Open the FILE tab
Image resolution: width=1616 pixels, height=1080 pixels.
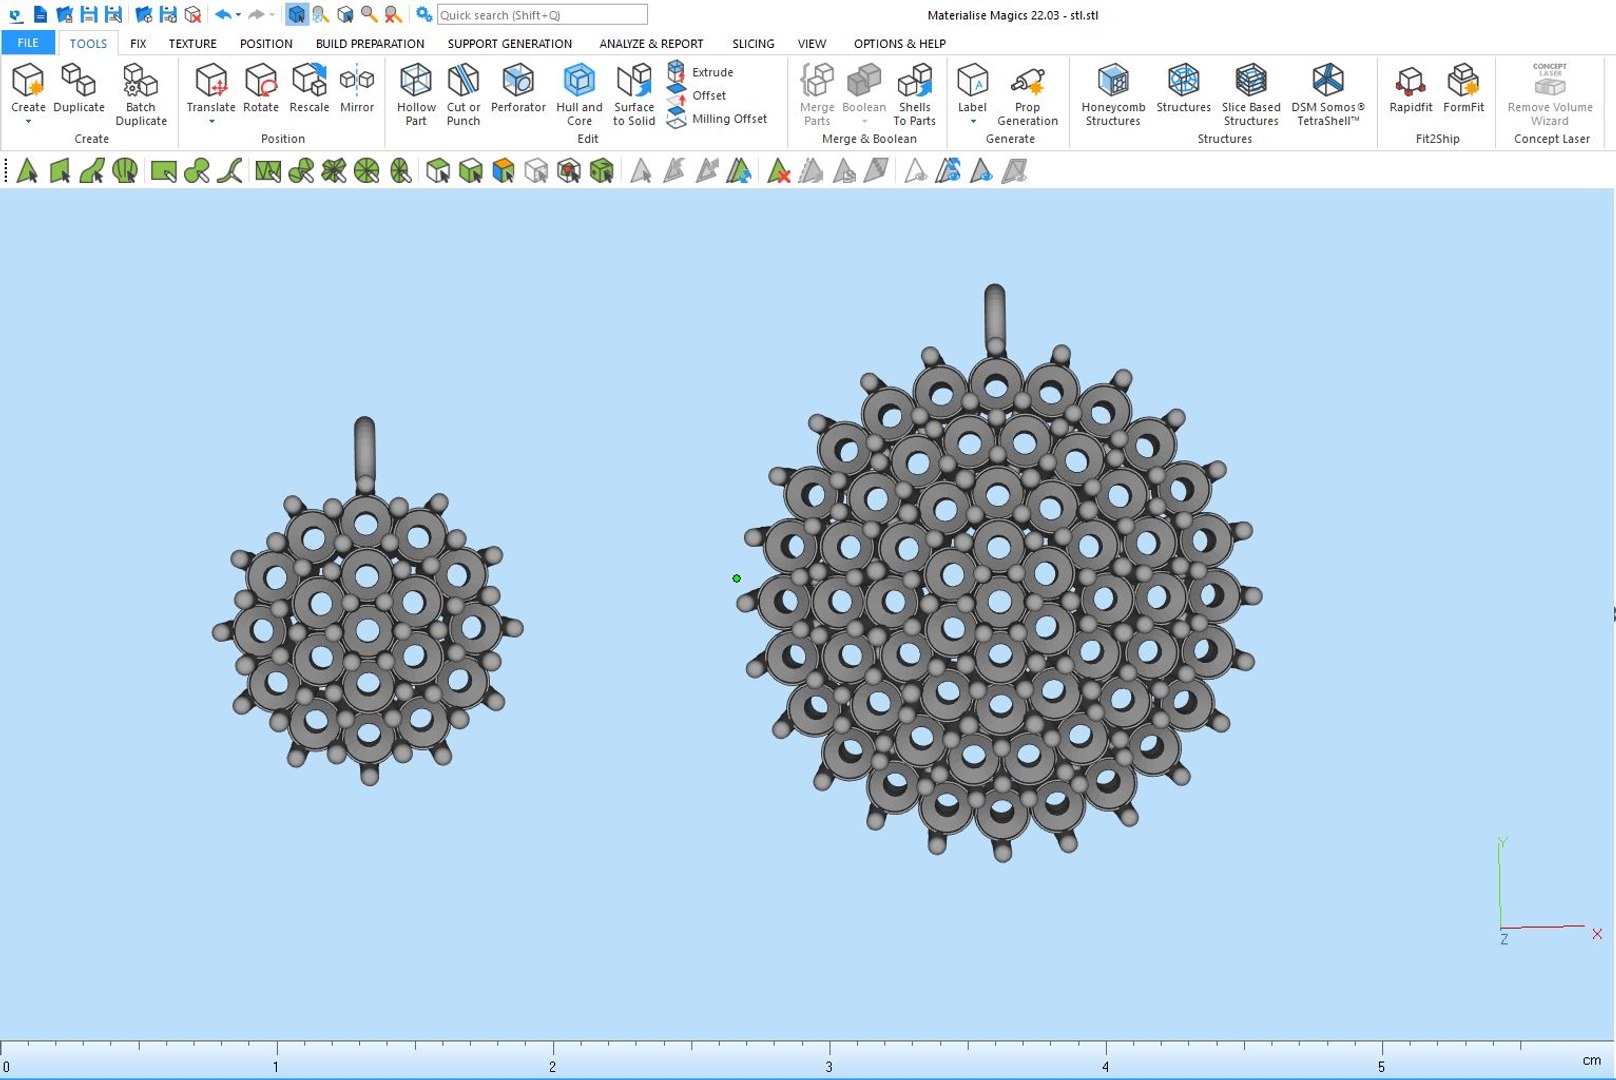(28, 43)
